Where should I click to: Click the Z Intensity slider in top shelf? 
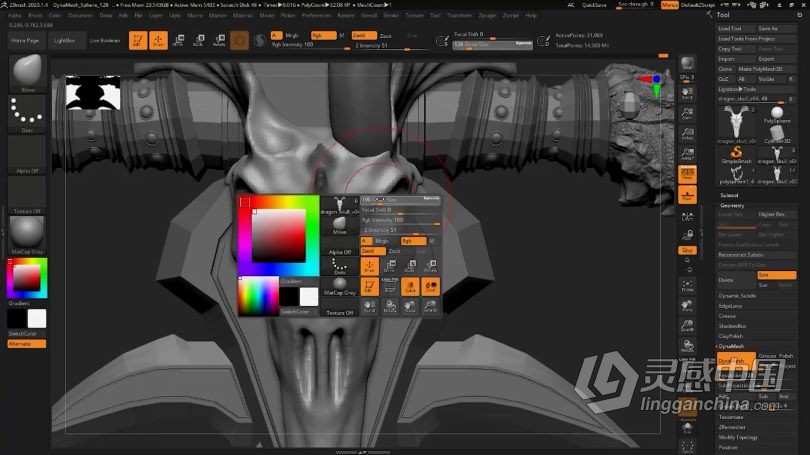tap(391, 45)
